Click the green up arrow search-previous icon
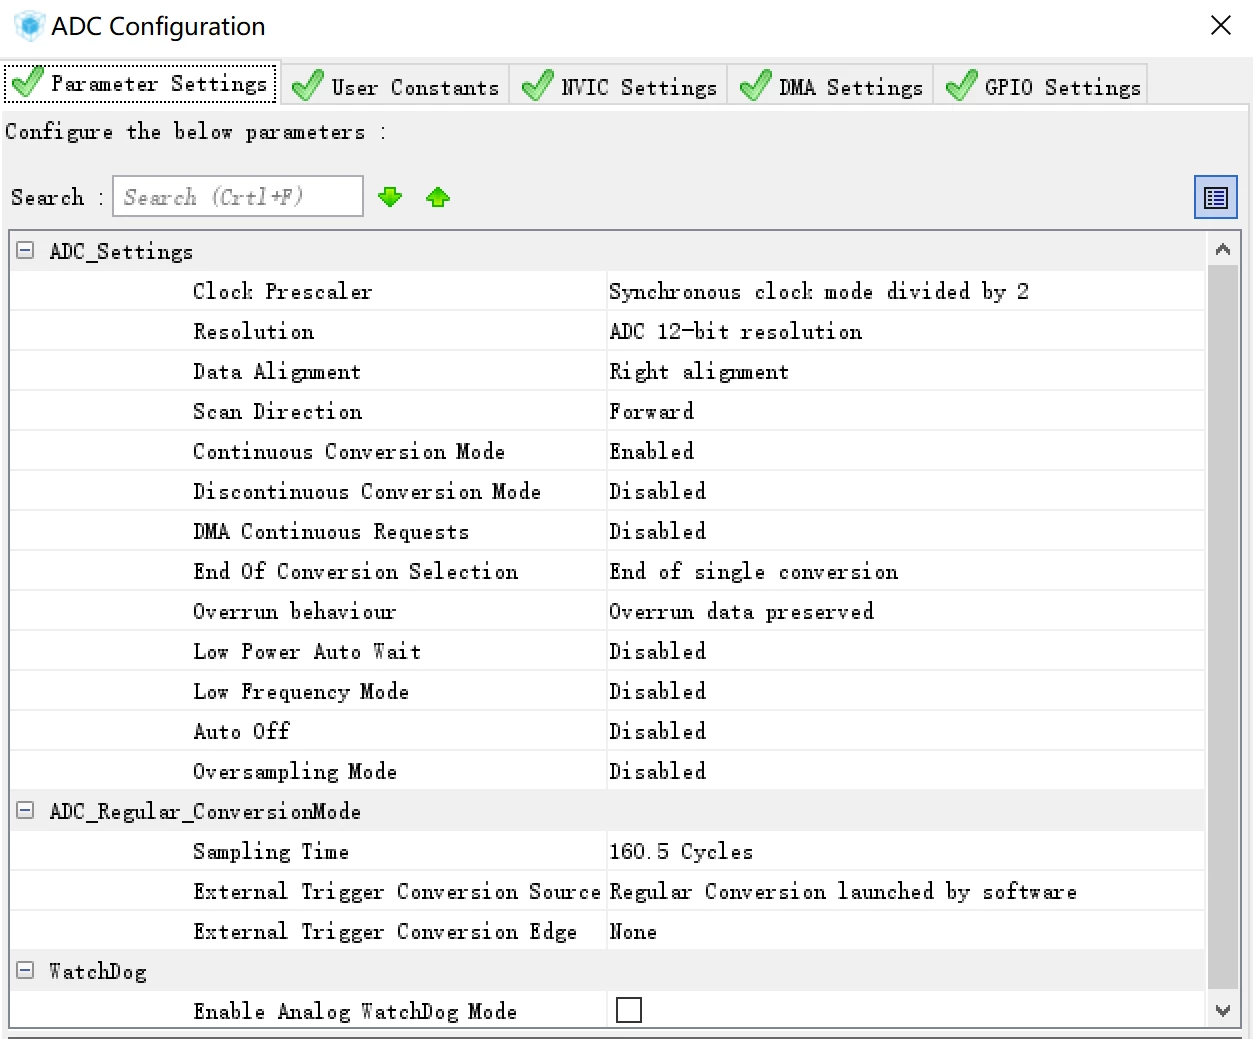Screen dimensions: 1253x1039 438,197
